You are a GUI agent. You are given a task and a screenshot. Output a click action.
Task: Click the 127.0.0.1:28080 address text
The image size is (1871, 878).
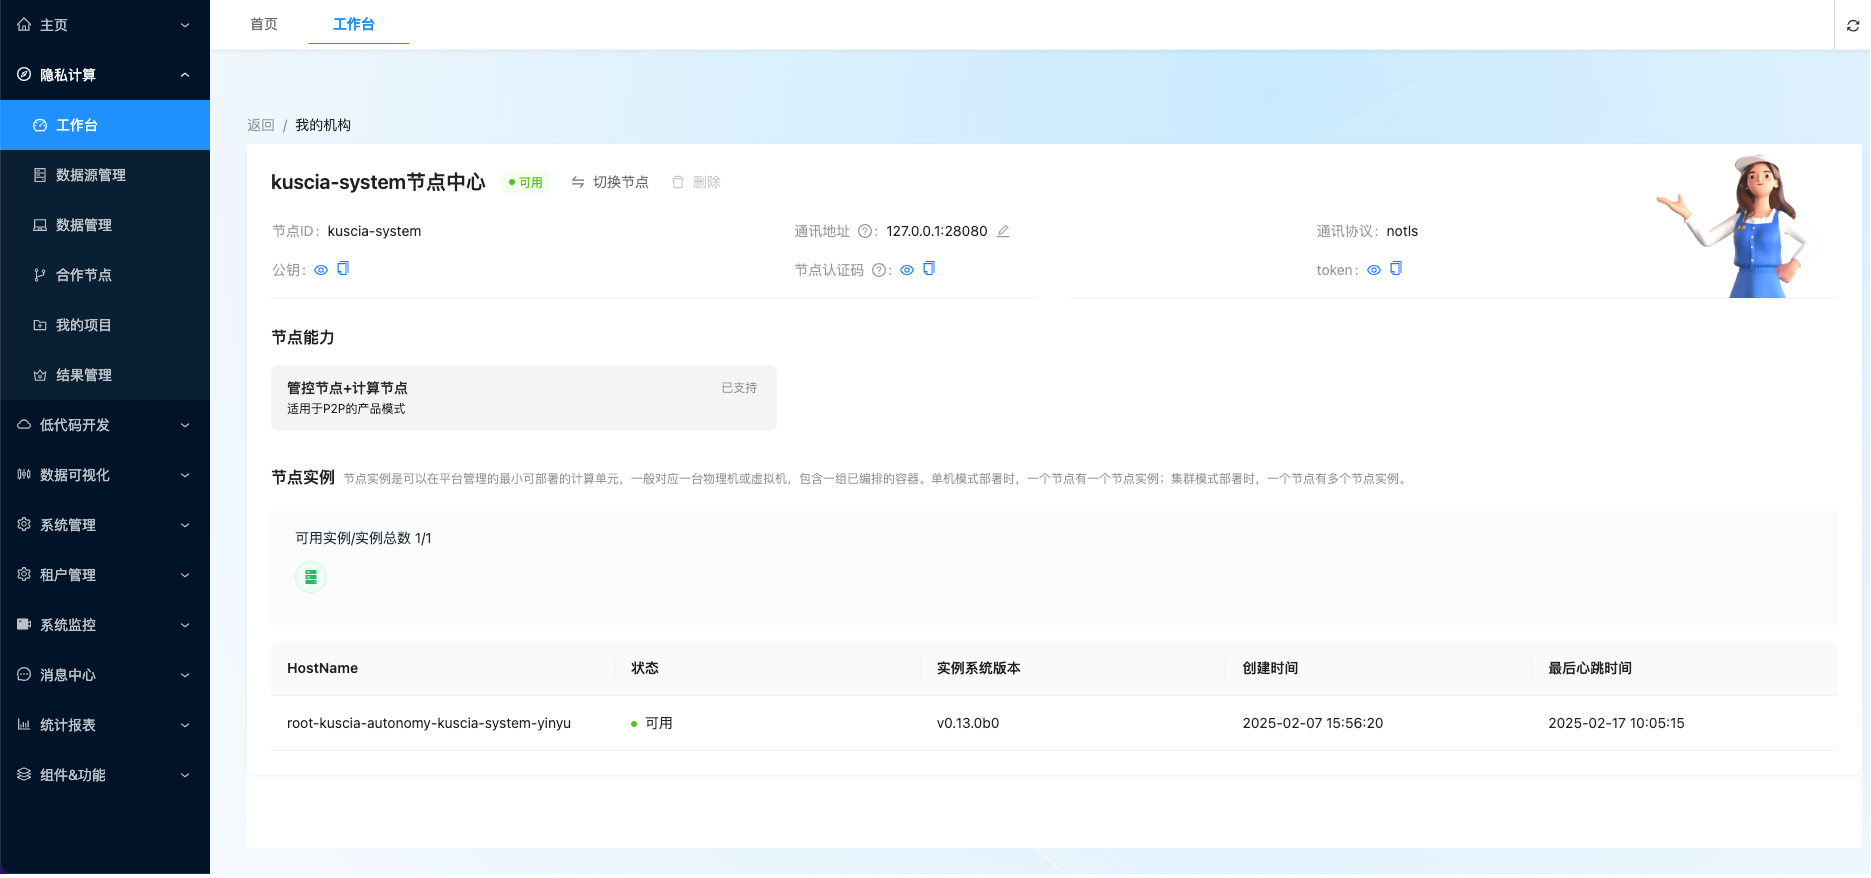[x=937, y=231]
